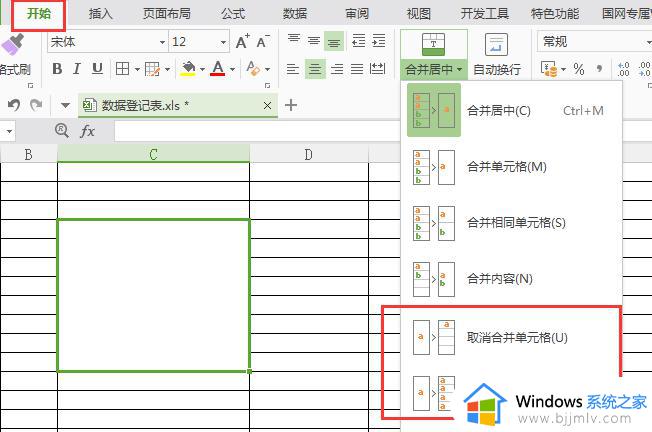Close the 数据登记表.xls document tab
The image size is (652, 432).
click(x=267, y=106)
